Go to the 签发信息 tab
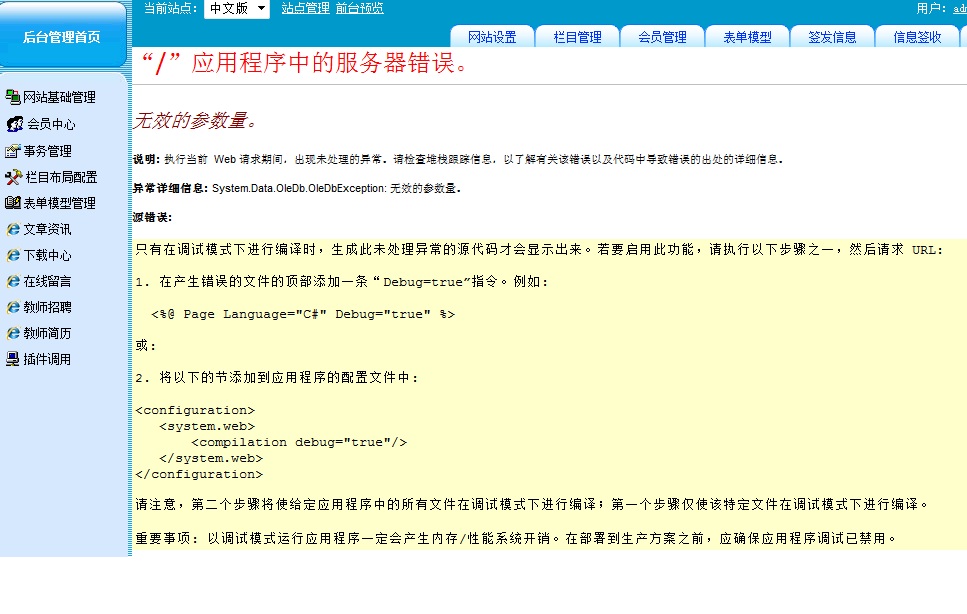 click(x=832, y=37)
